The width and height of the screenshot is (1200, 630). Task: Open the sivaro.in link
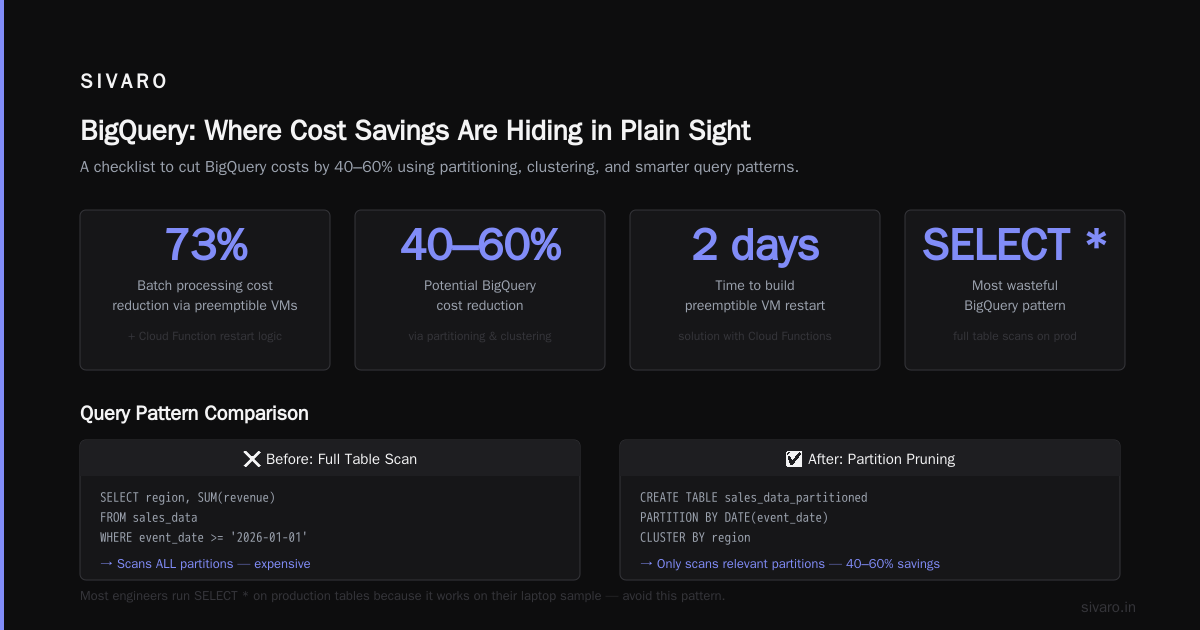(x=1108, y=607)
